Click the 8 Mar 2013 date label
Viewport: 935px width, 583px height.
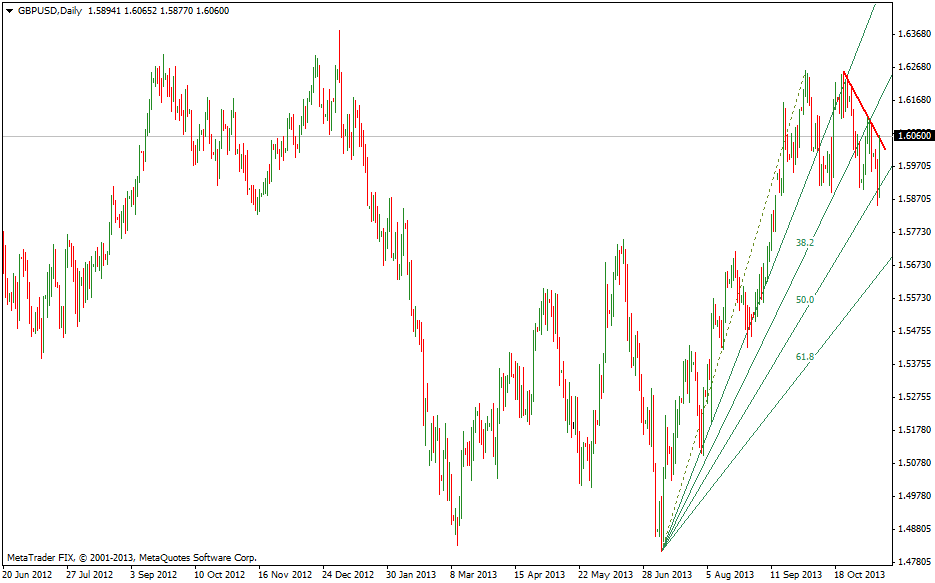coord(473,575)
